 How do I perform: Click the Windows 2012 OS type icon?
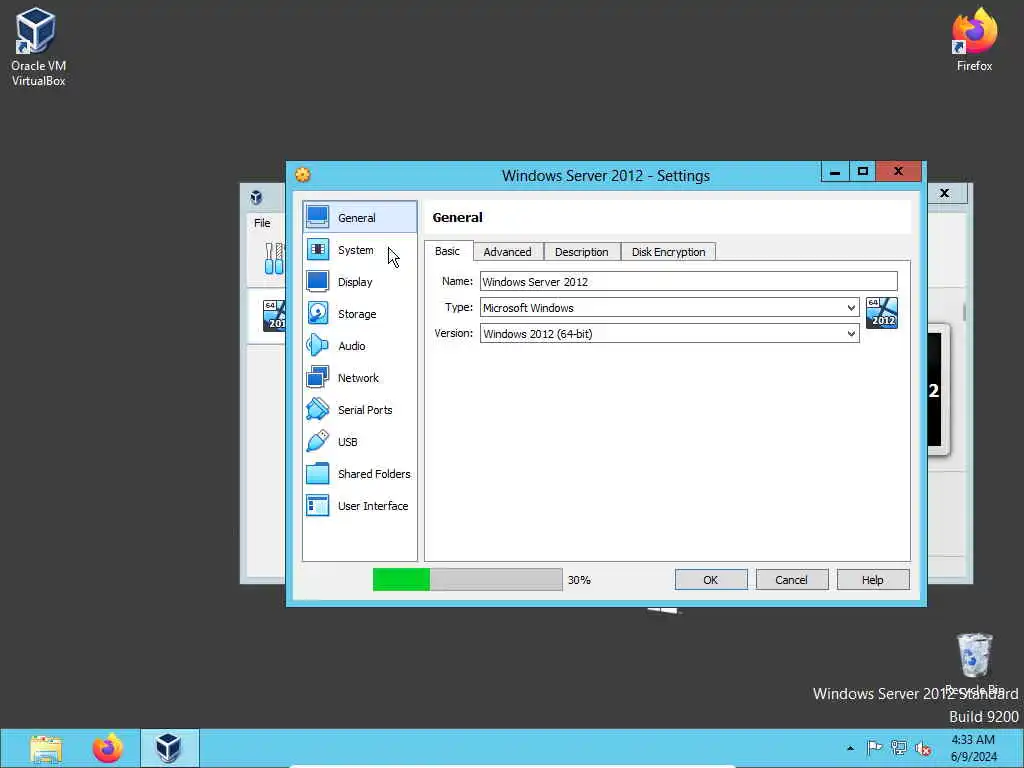pyautogui.click(x=882, y=313)
